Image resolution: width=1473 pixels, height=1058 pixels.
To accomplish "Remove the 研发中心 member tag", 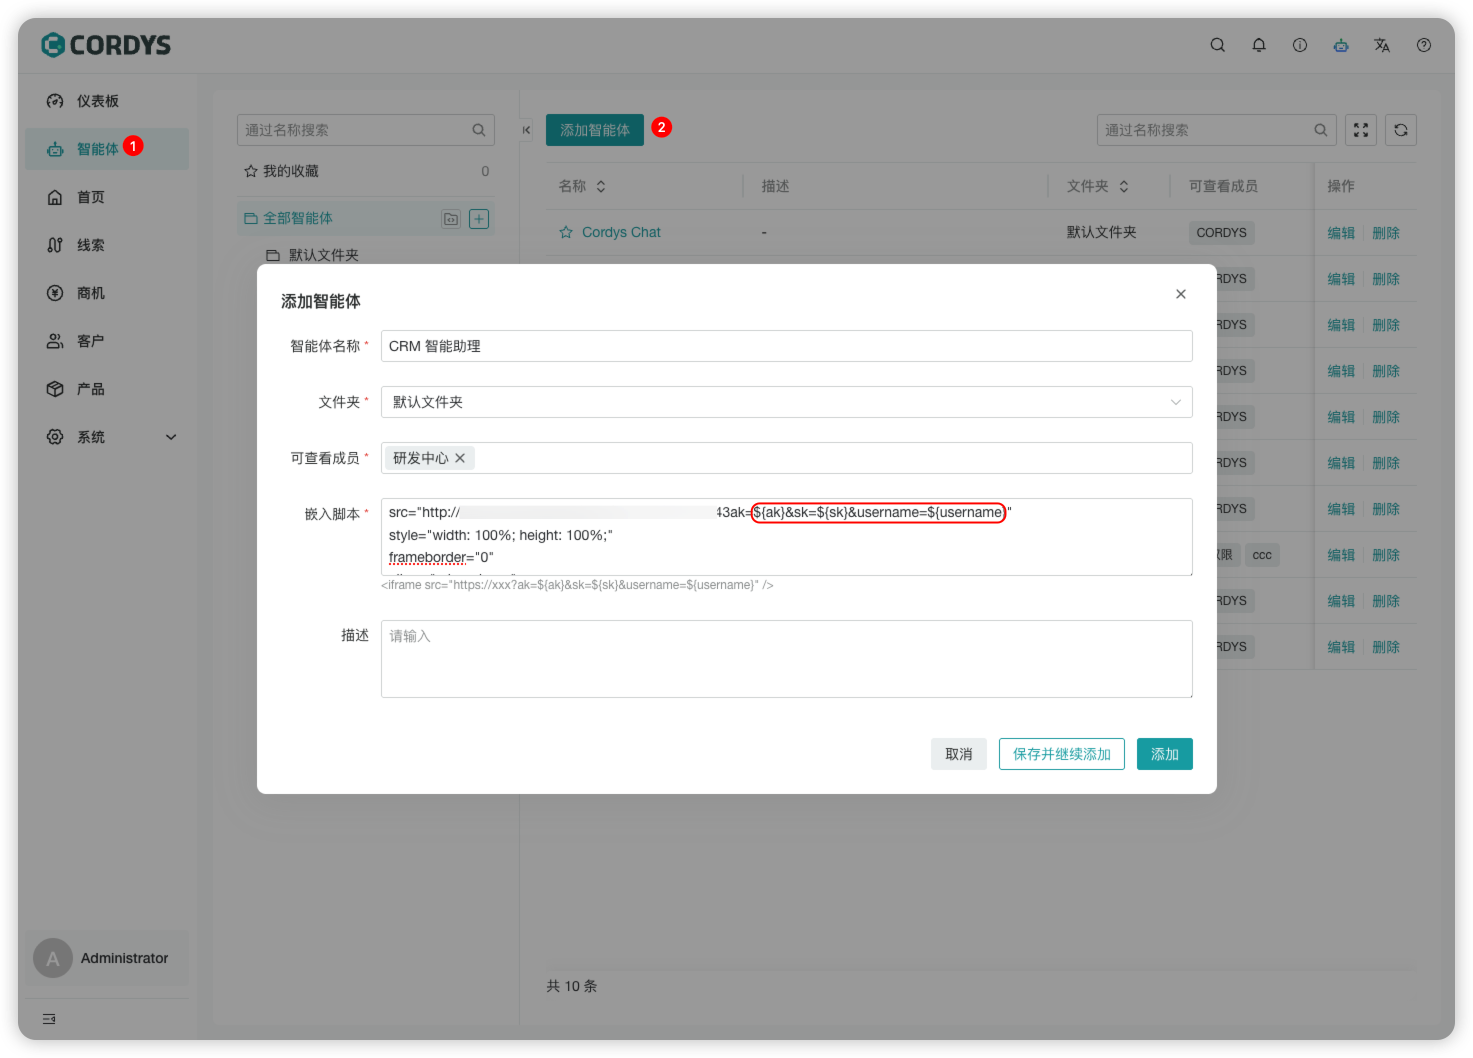I will point(460,458).
